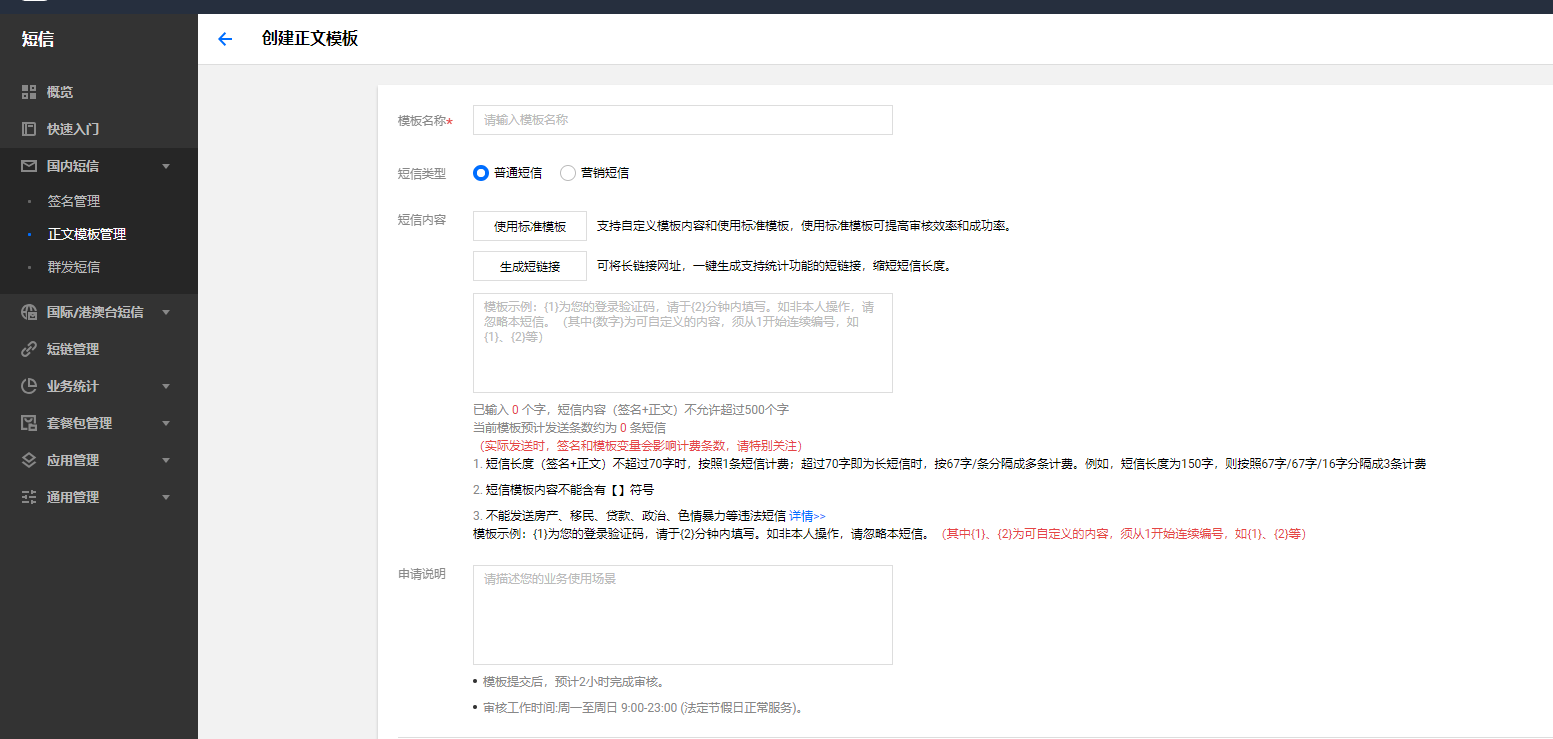Select the 营销短信 radio button
Viewport: 1553px width, 739px height.
coord(568,173)
